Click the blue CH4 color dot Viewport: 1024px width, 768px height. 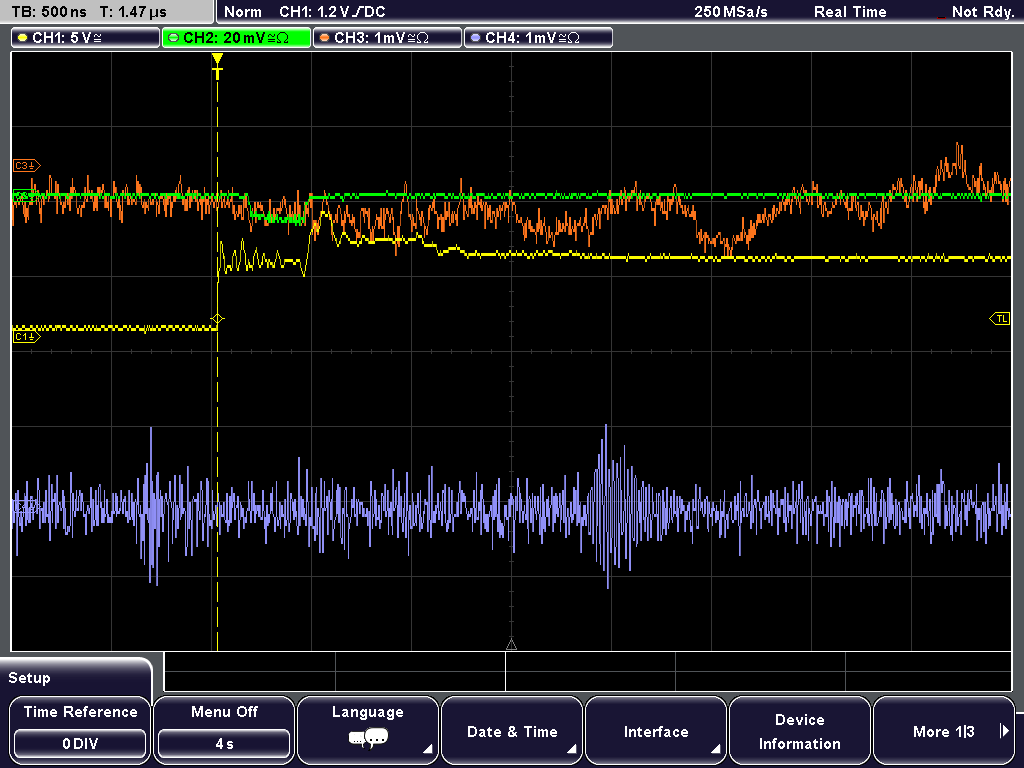pyautogui.click(x=475, y=38)
